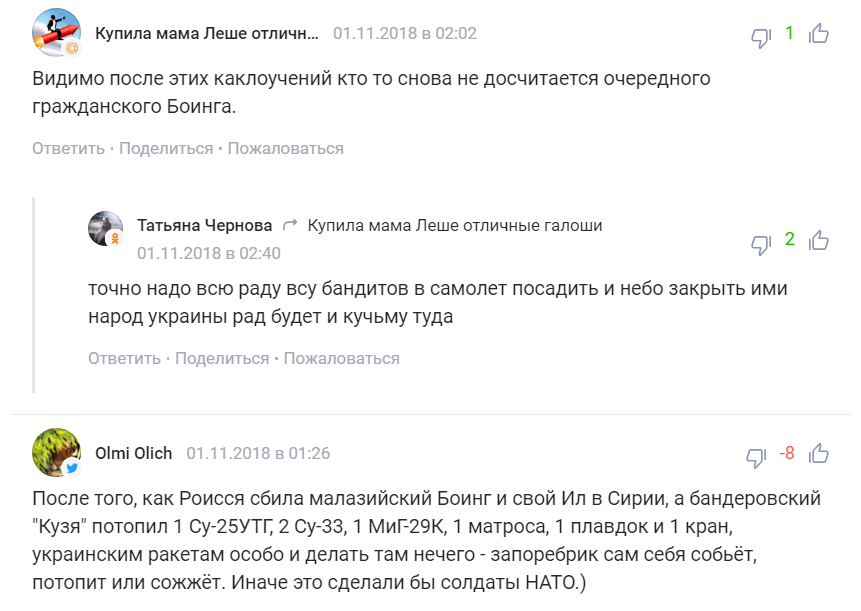Share Татьяна Чернова's reply via Поделиться

(222, 358)
